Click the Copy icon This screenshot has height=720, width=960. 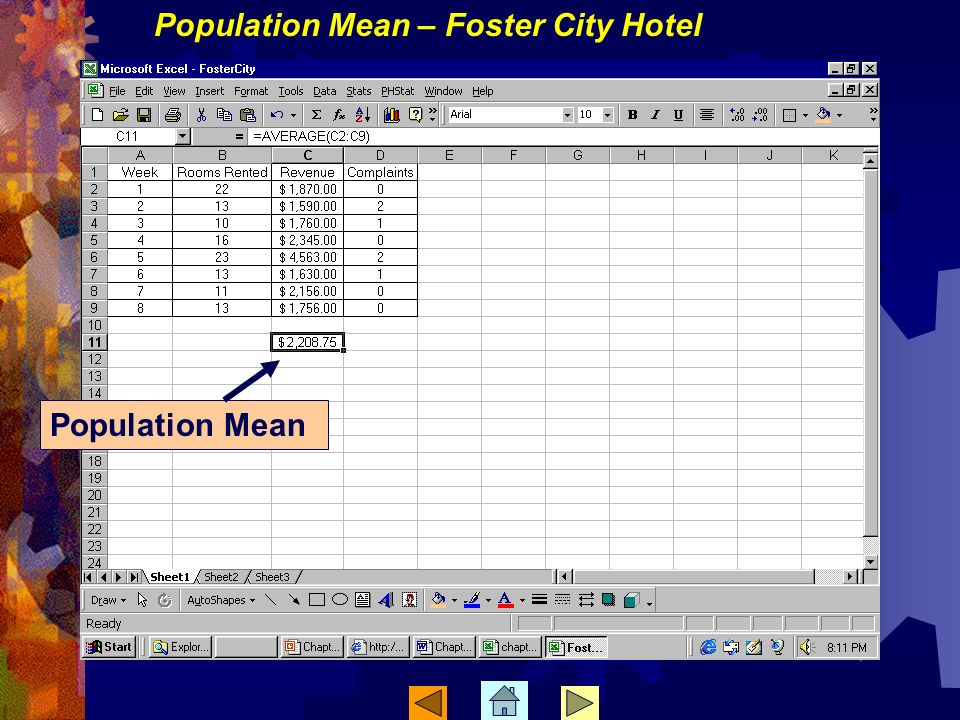(x=225, y=114)
